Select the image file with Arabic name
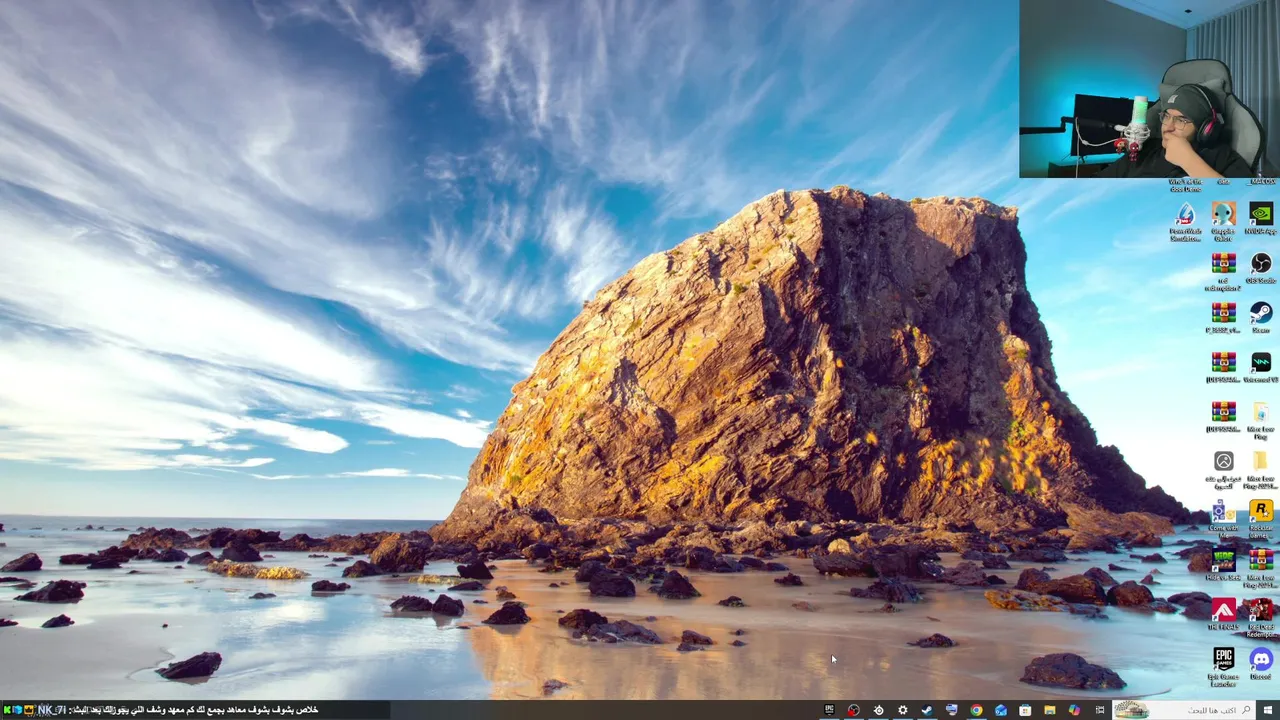1280x720 pixels. coord(1223,469)
